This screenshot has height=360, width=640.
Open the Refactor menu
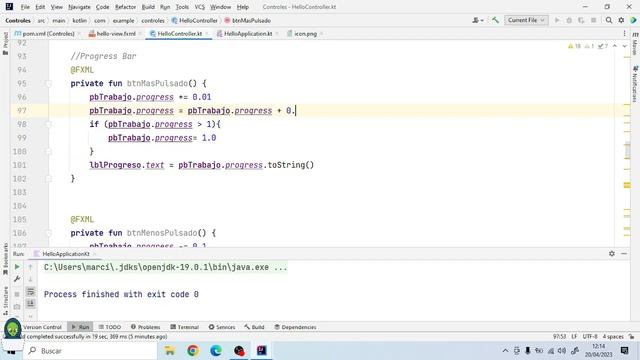(125, 7)
